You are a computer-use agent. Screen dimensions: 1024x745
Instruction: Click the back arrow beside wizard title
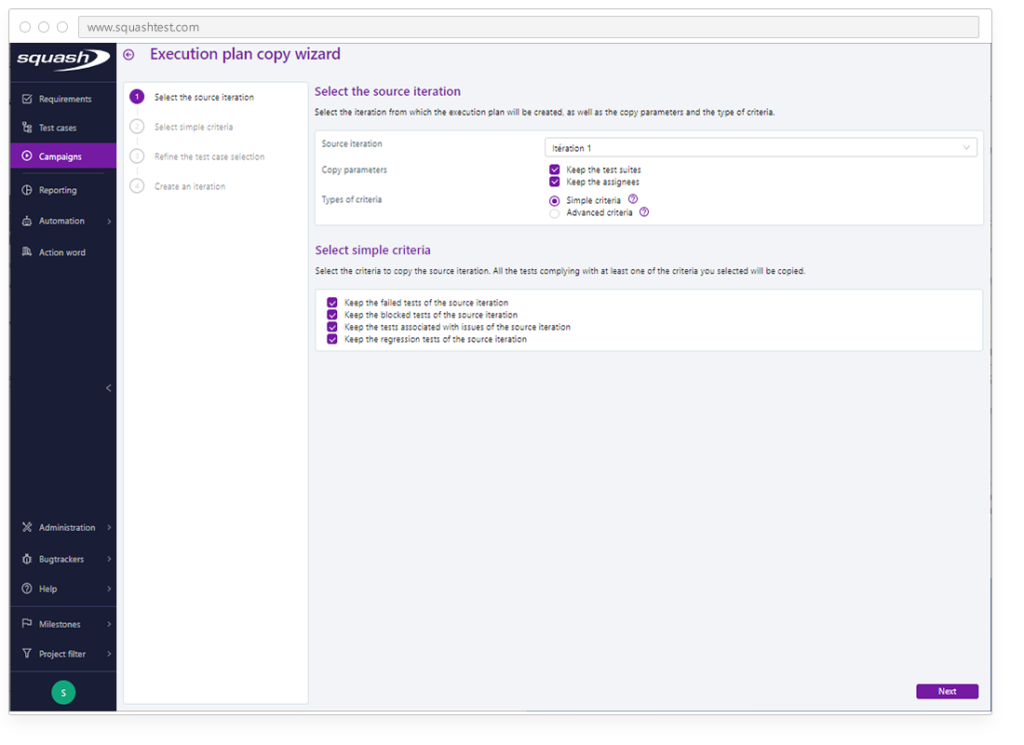[x=129, y=55]
